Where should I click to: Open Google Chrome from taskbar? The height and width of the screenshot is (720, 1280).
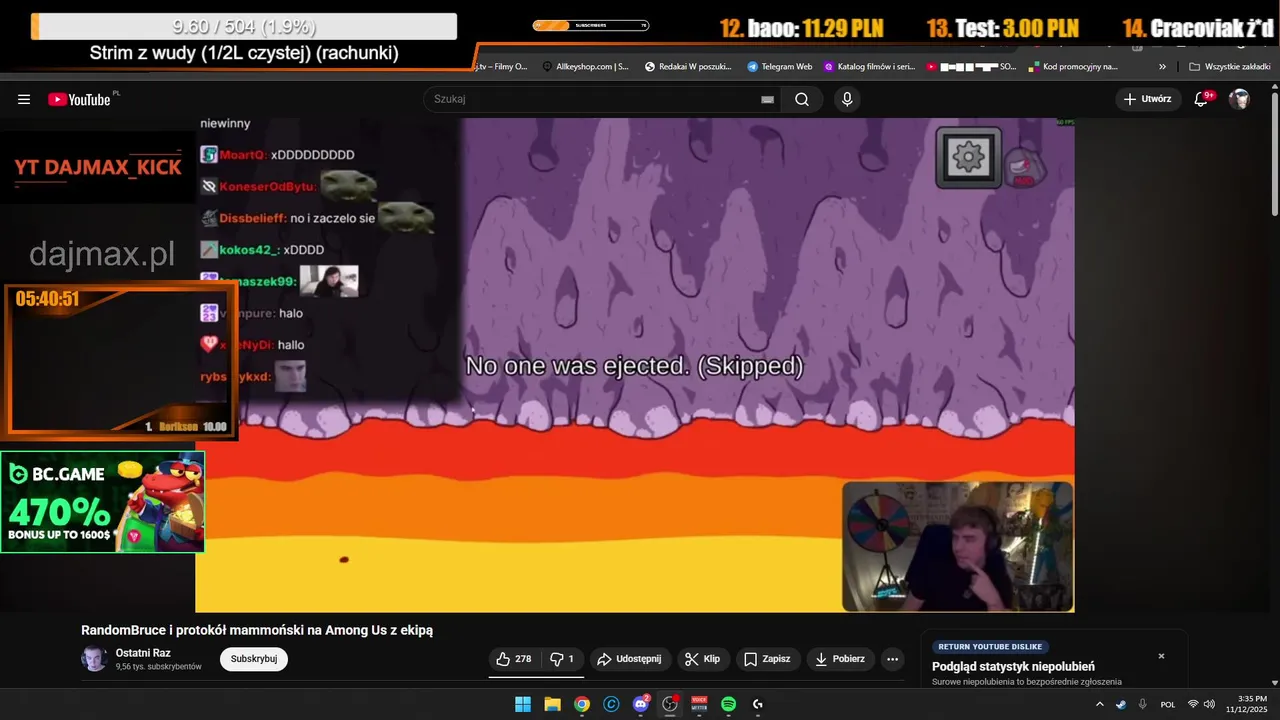582,704
